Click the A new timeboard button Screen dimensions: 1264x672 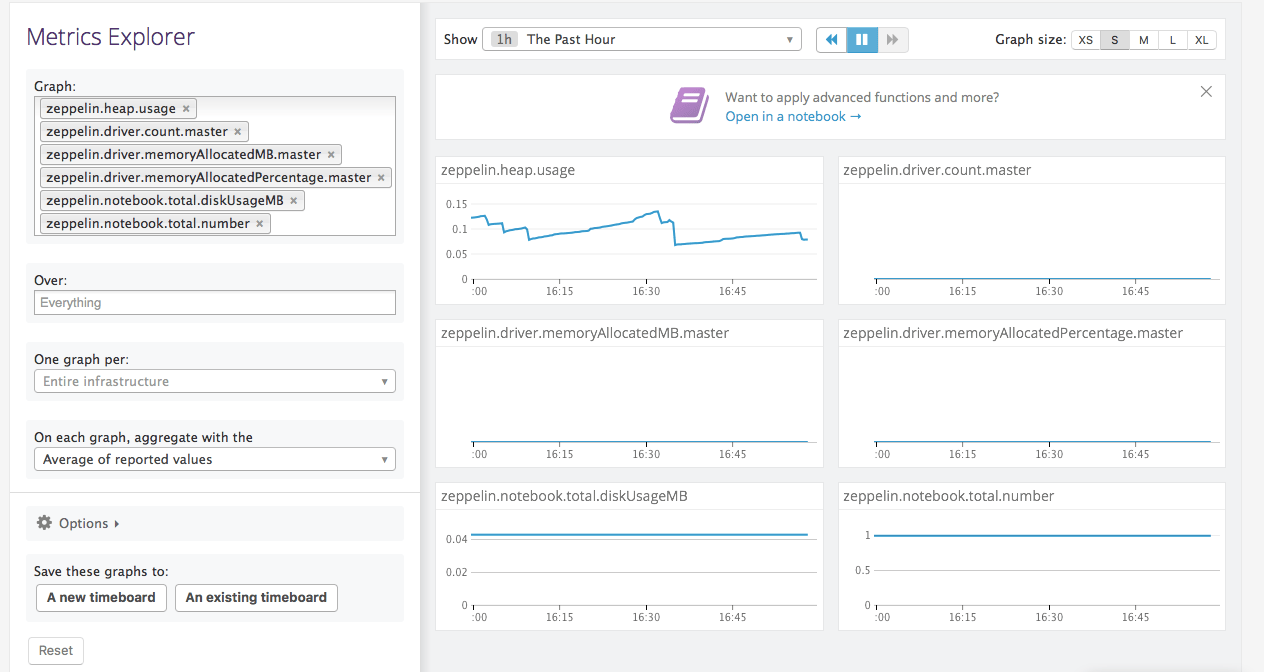click(101, 597)
